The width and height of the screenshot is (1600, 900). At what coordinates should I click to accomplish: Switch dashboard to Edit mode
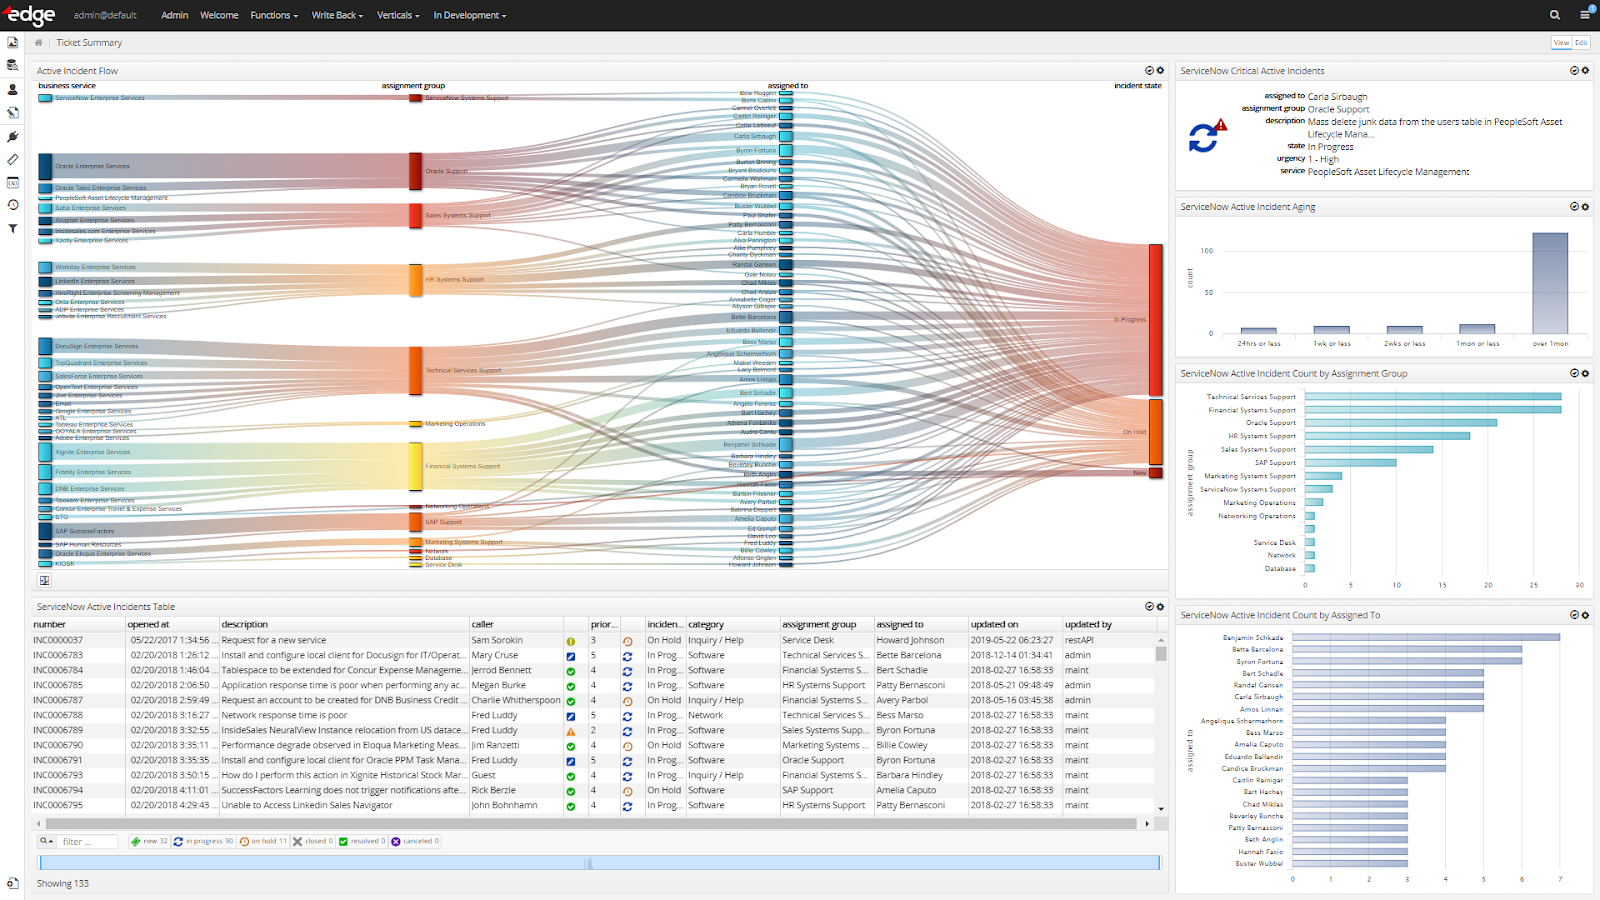coord(1581,43)
